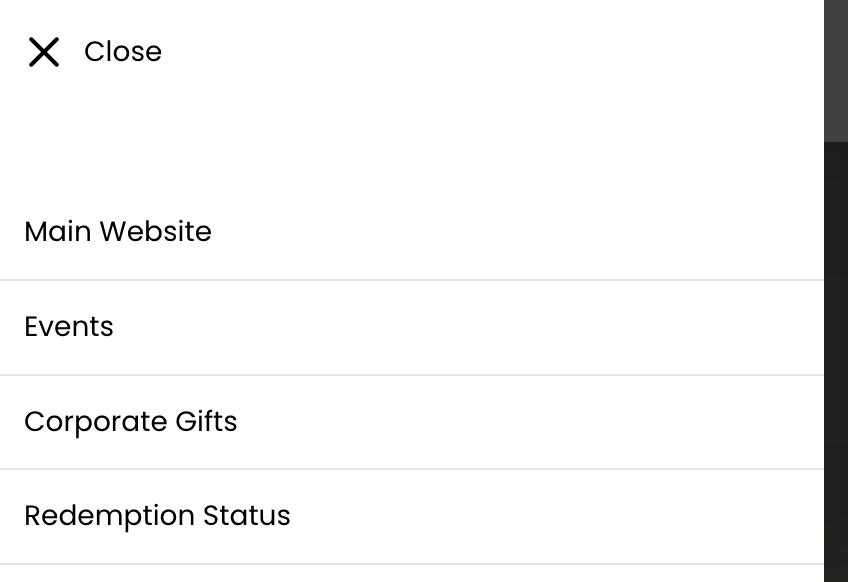Open Corporate Gifts page
Screen dimensions: 848x582
[x=131, y=422]
